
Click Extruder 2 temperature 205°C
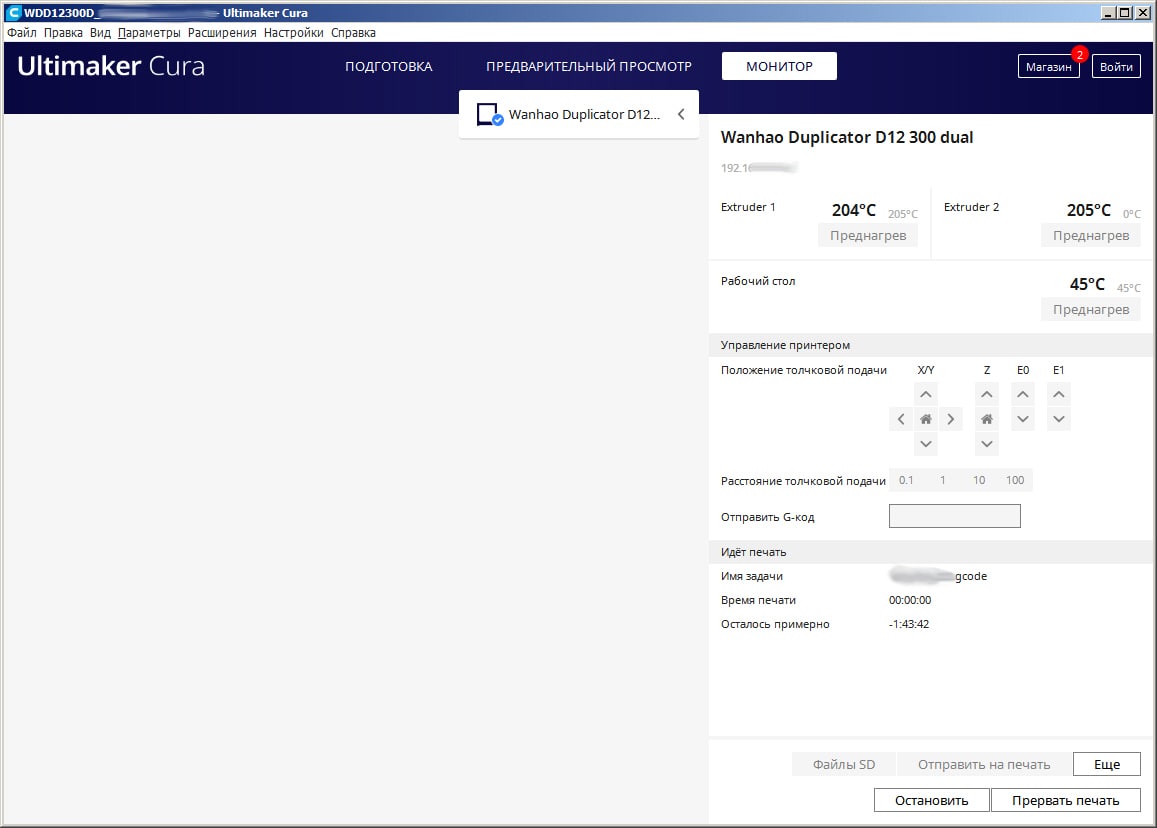(x=1088, y=210)
